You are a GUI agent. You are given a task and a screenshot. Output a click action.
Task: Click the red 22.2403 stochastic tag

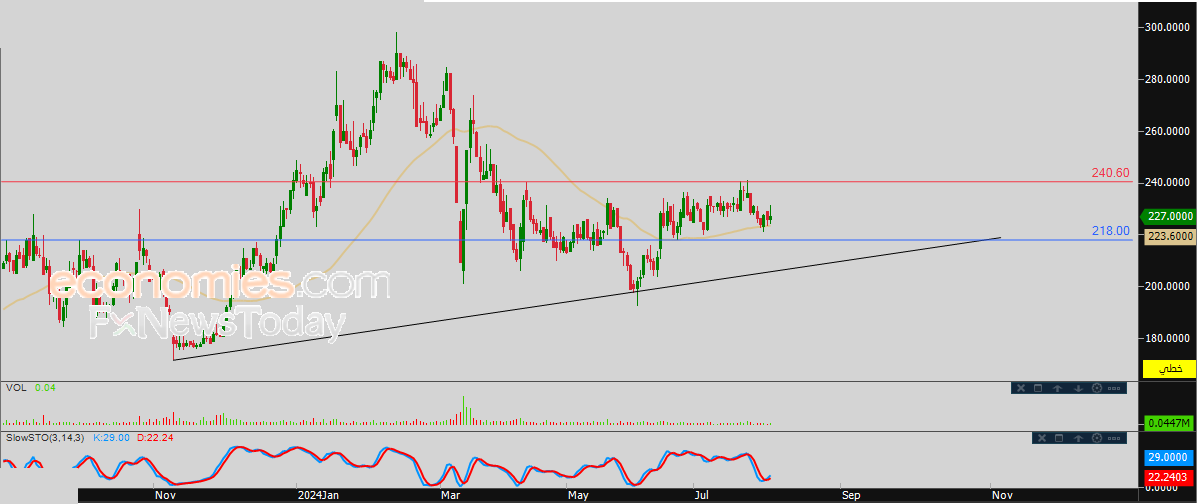(x=1168, y=478)
